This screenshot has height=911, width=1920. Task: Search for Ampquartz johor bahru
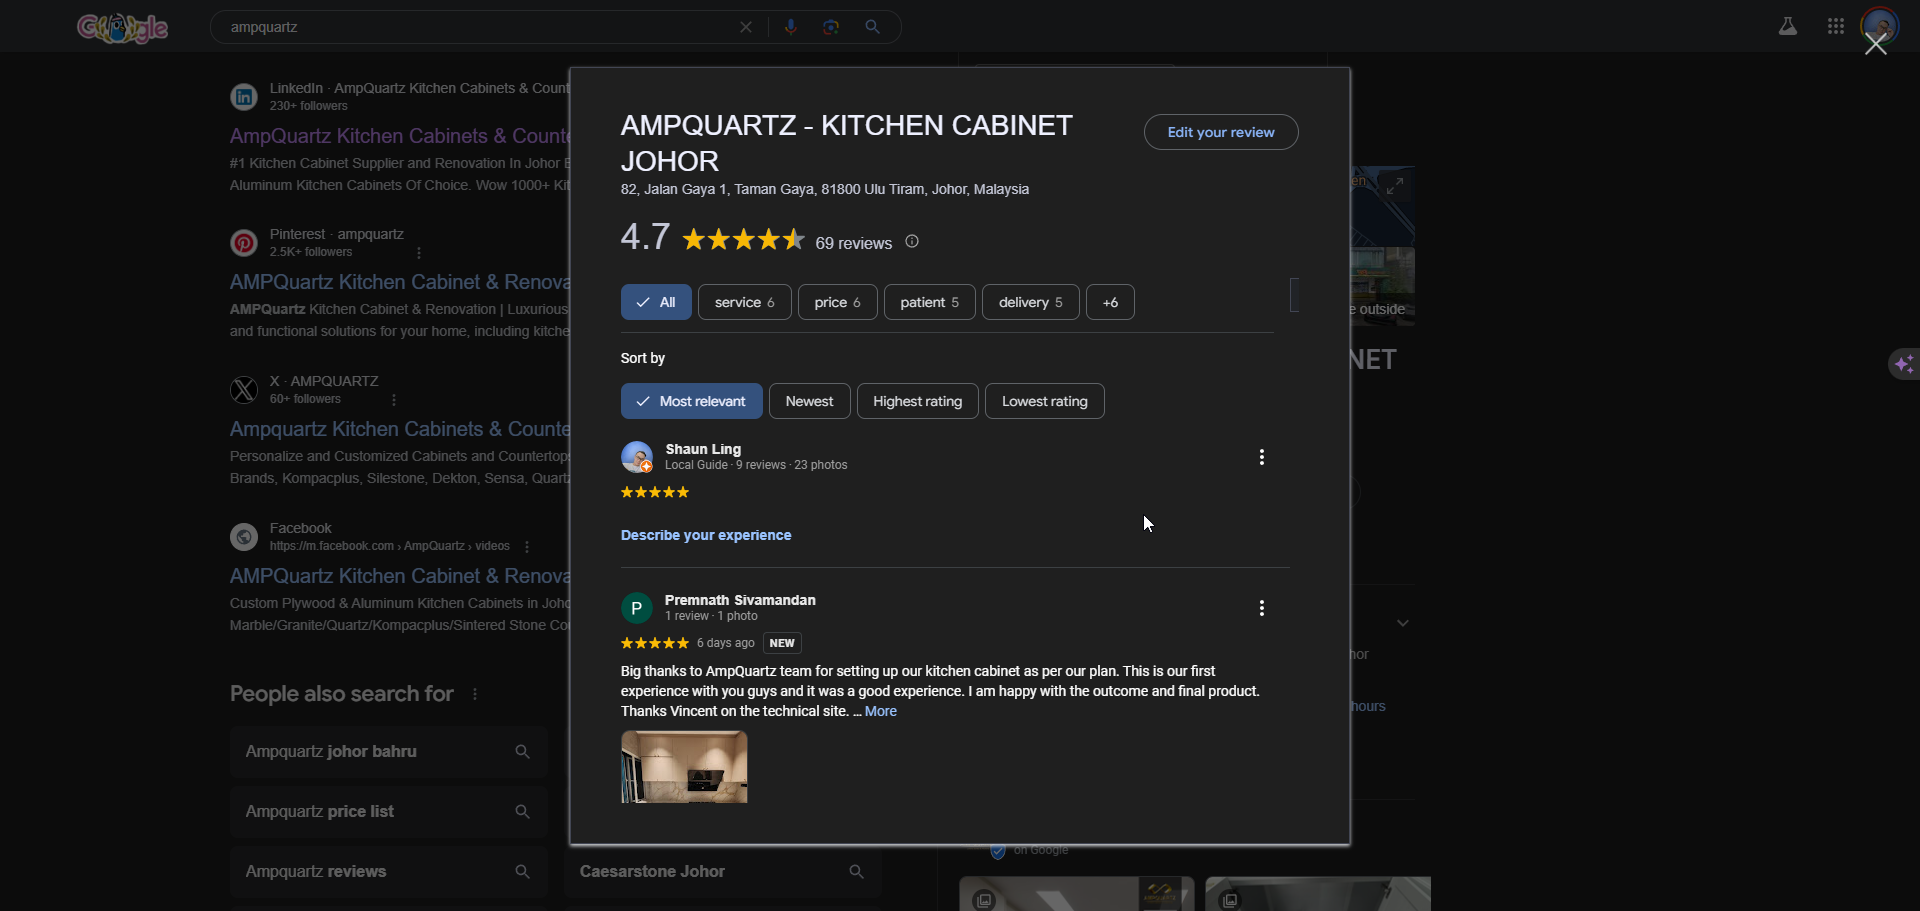(x=389, y=752)
